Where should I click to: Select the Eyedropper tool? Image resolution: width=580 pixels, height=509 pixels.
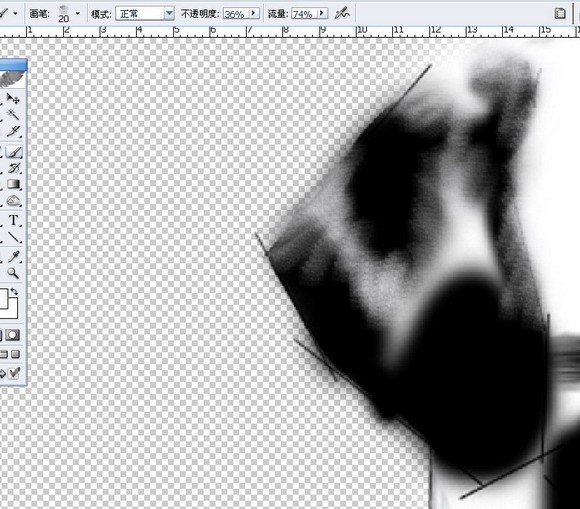coord(14,256)
